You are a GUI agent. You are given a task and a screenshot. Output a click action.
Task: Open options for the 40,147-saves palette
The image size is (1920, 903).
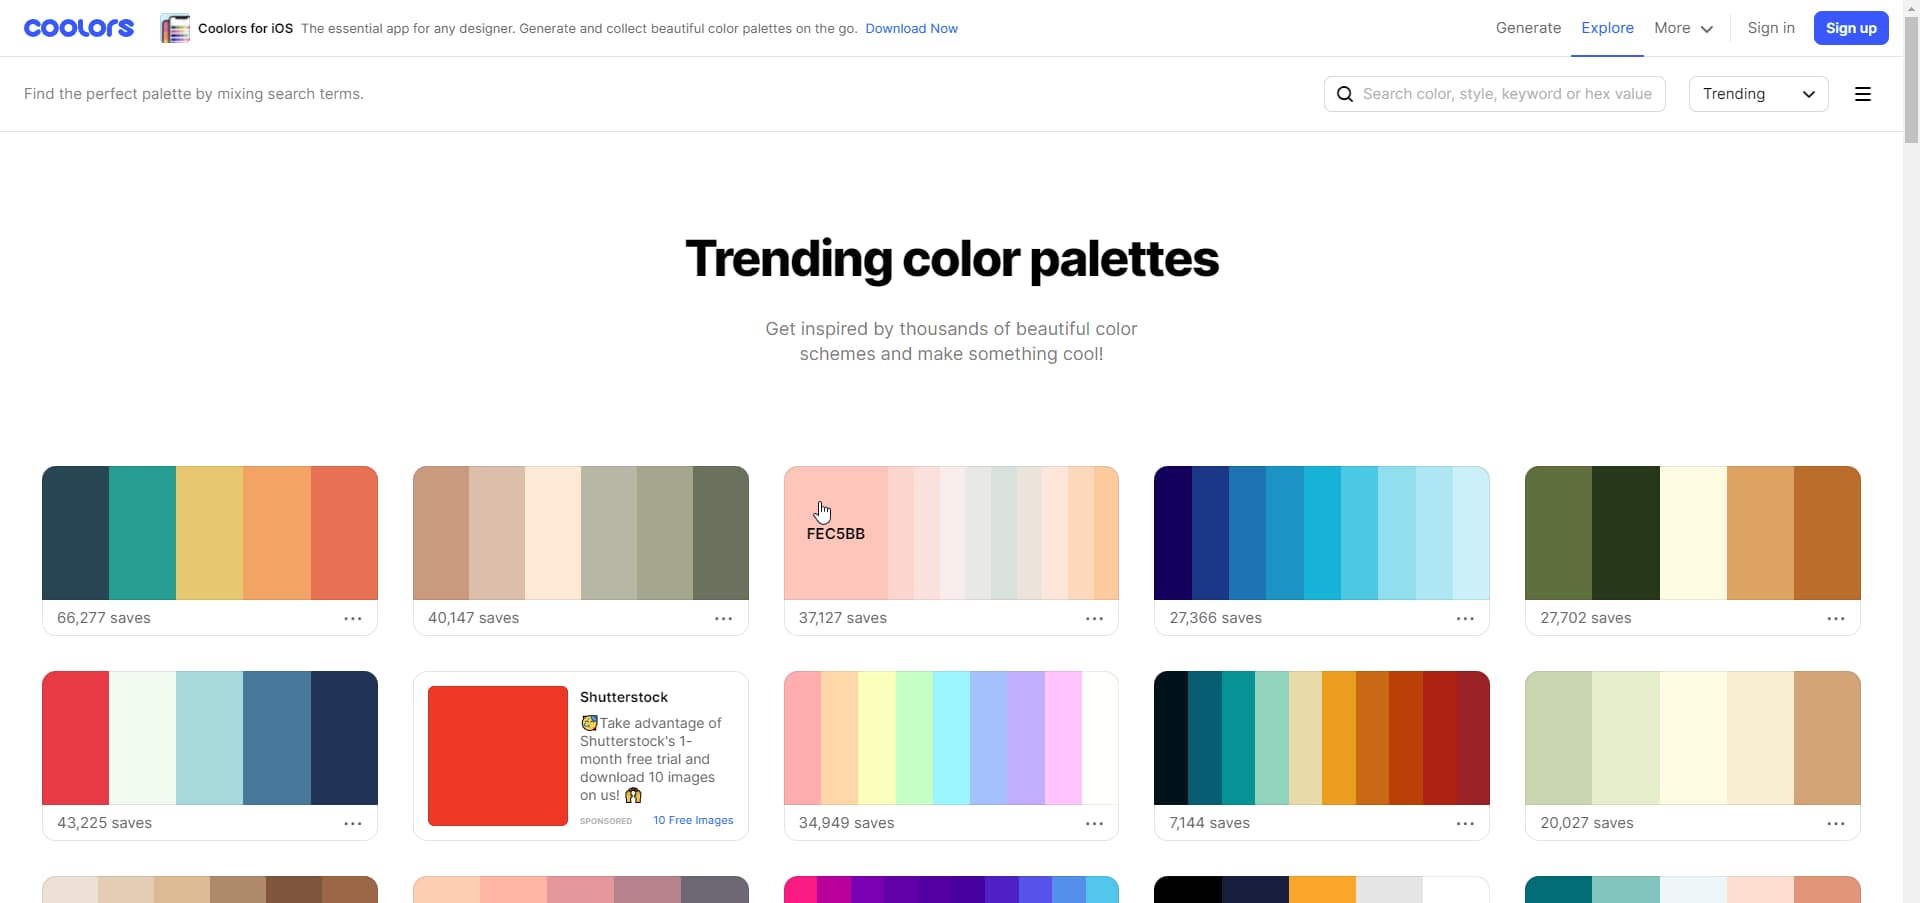[724, 618]
